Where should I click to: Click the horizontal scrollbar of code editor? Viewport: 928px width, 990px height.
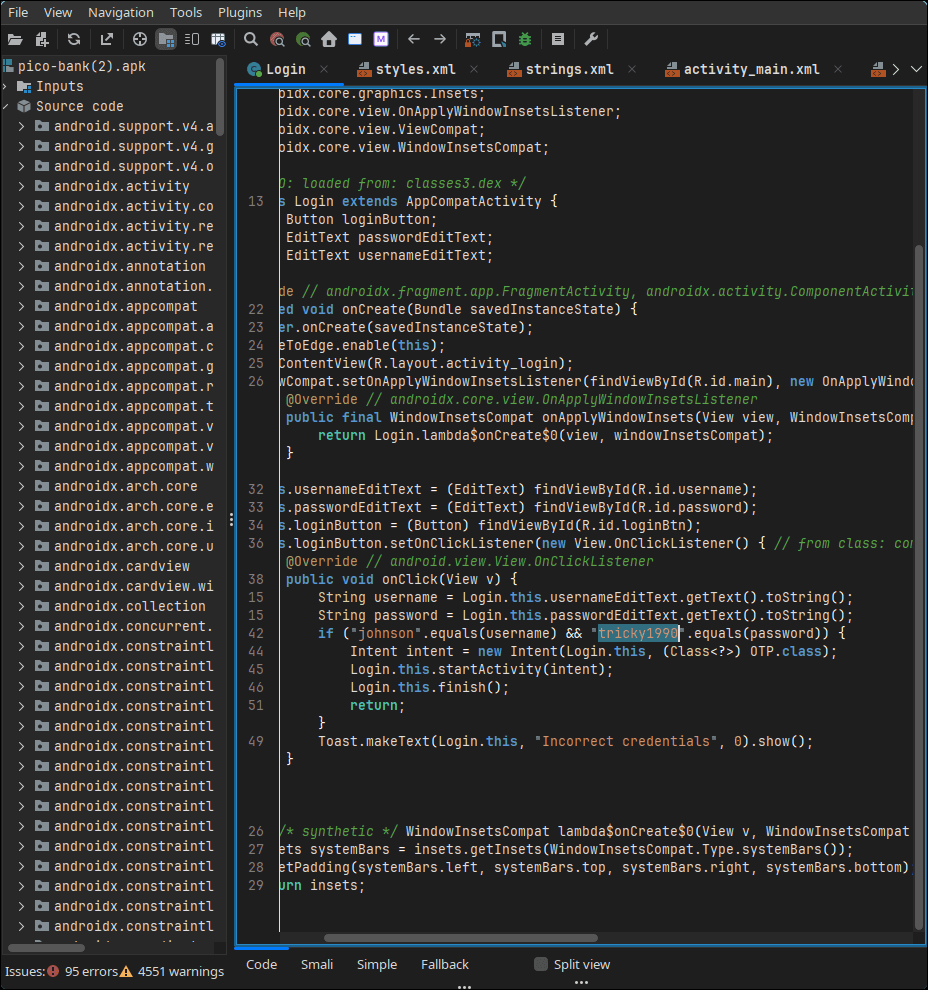pyautogui.click(x=460, y=938)
